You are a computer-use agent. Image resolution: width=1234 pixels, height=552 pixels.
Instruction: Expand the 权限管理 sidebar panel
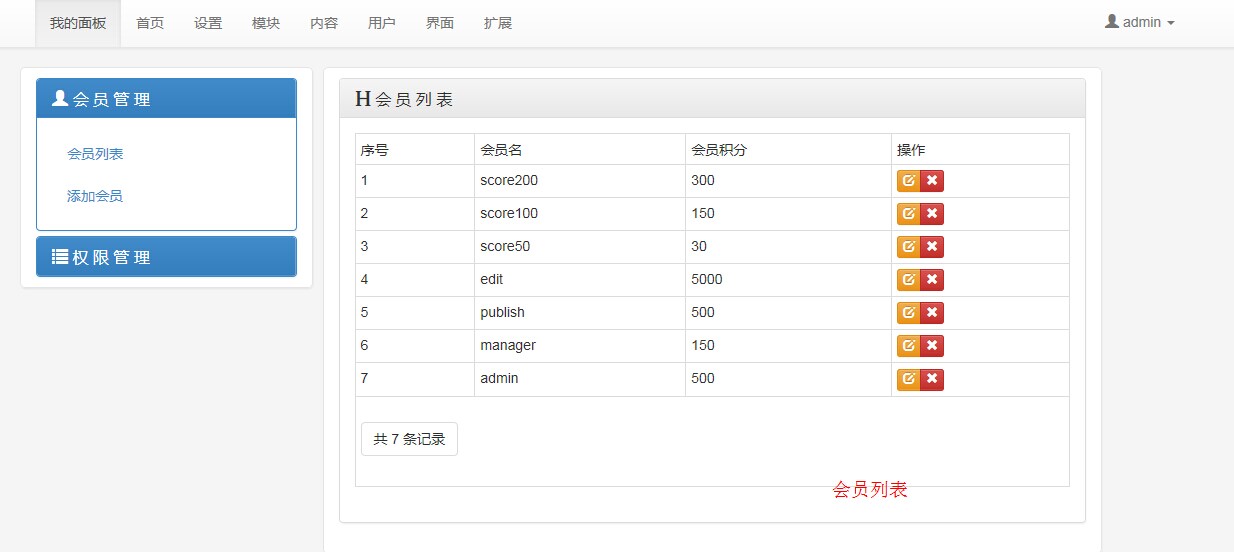[166, 257]
